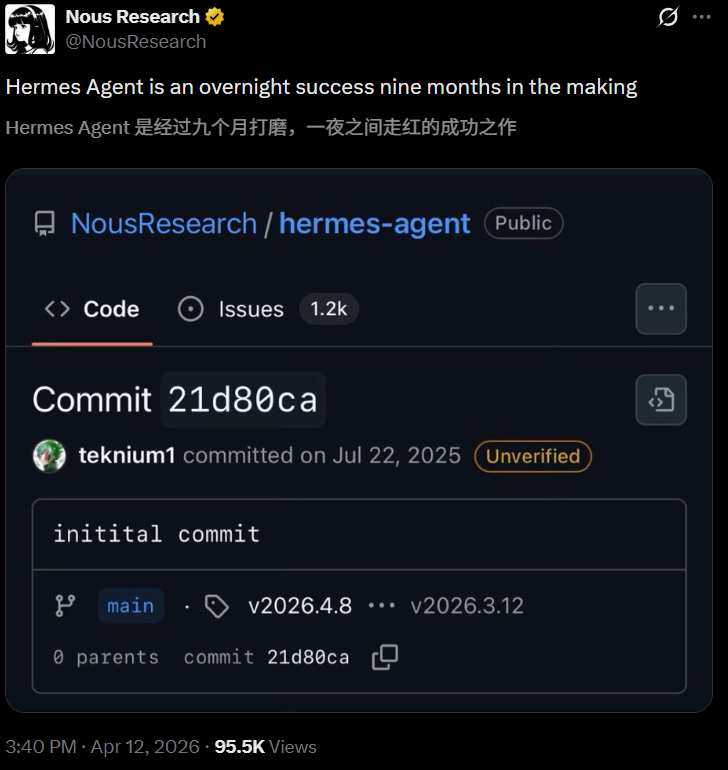Expand the repository three-dot overflow menu
This screenshot has width=728, height=770.
point(661,308)
